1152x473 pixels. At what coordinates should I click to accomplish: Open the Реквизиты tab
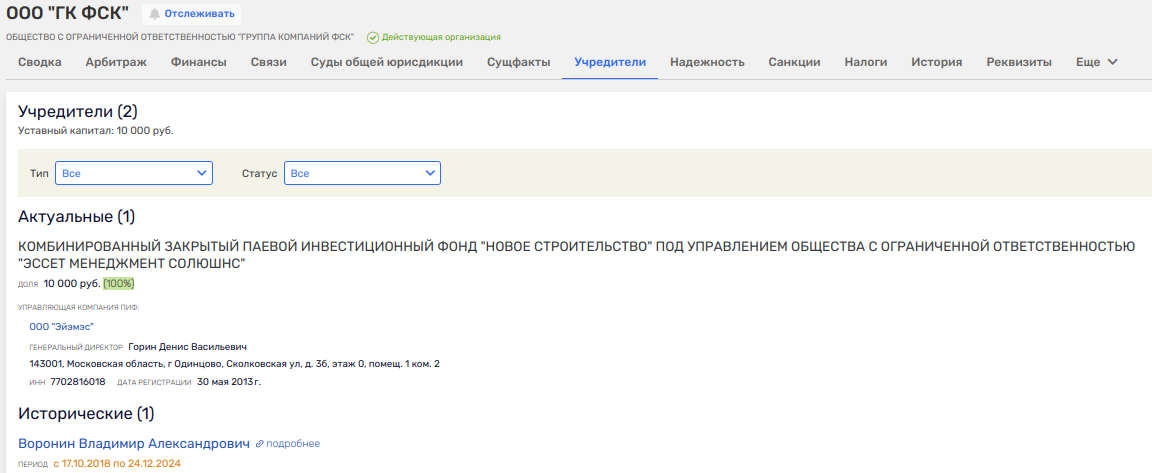(1019, 62)
